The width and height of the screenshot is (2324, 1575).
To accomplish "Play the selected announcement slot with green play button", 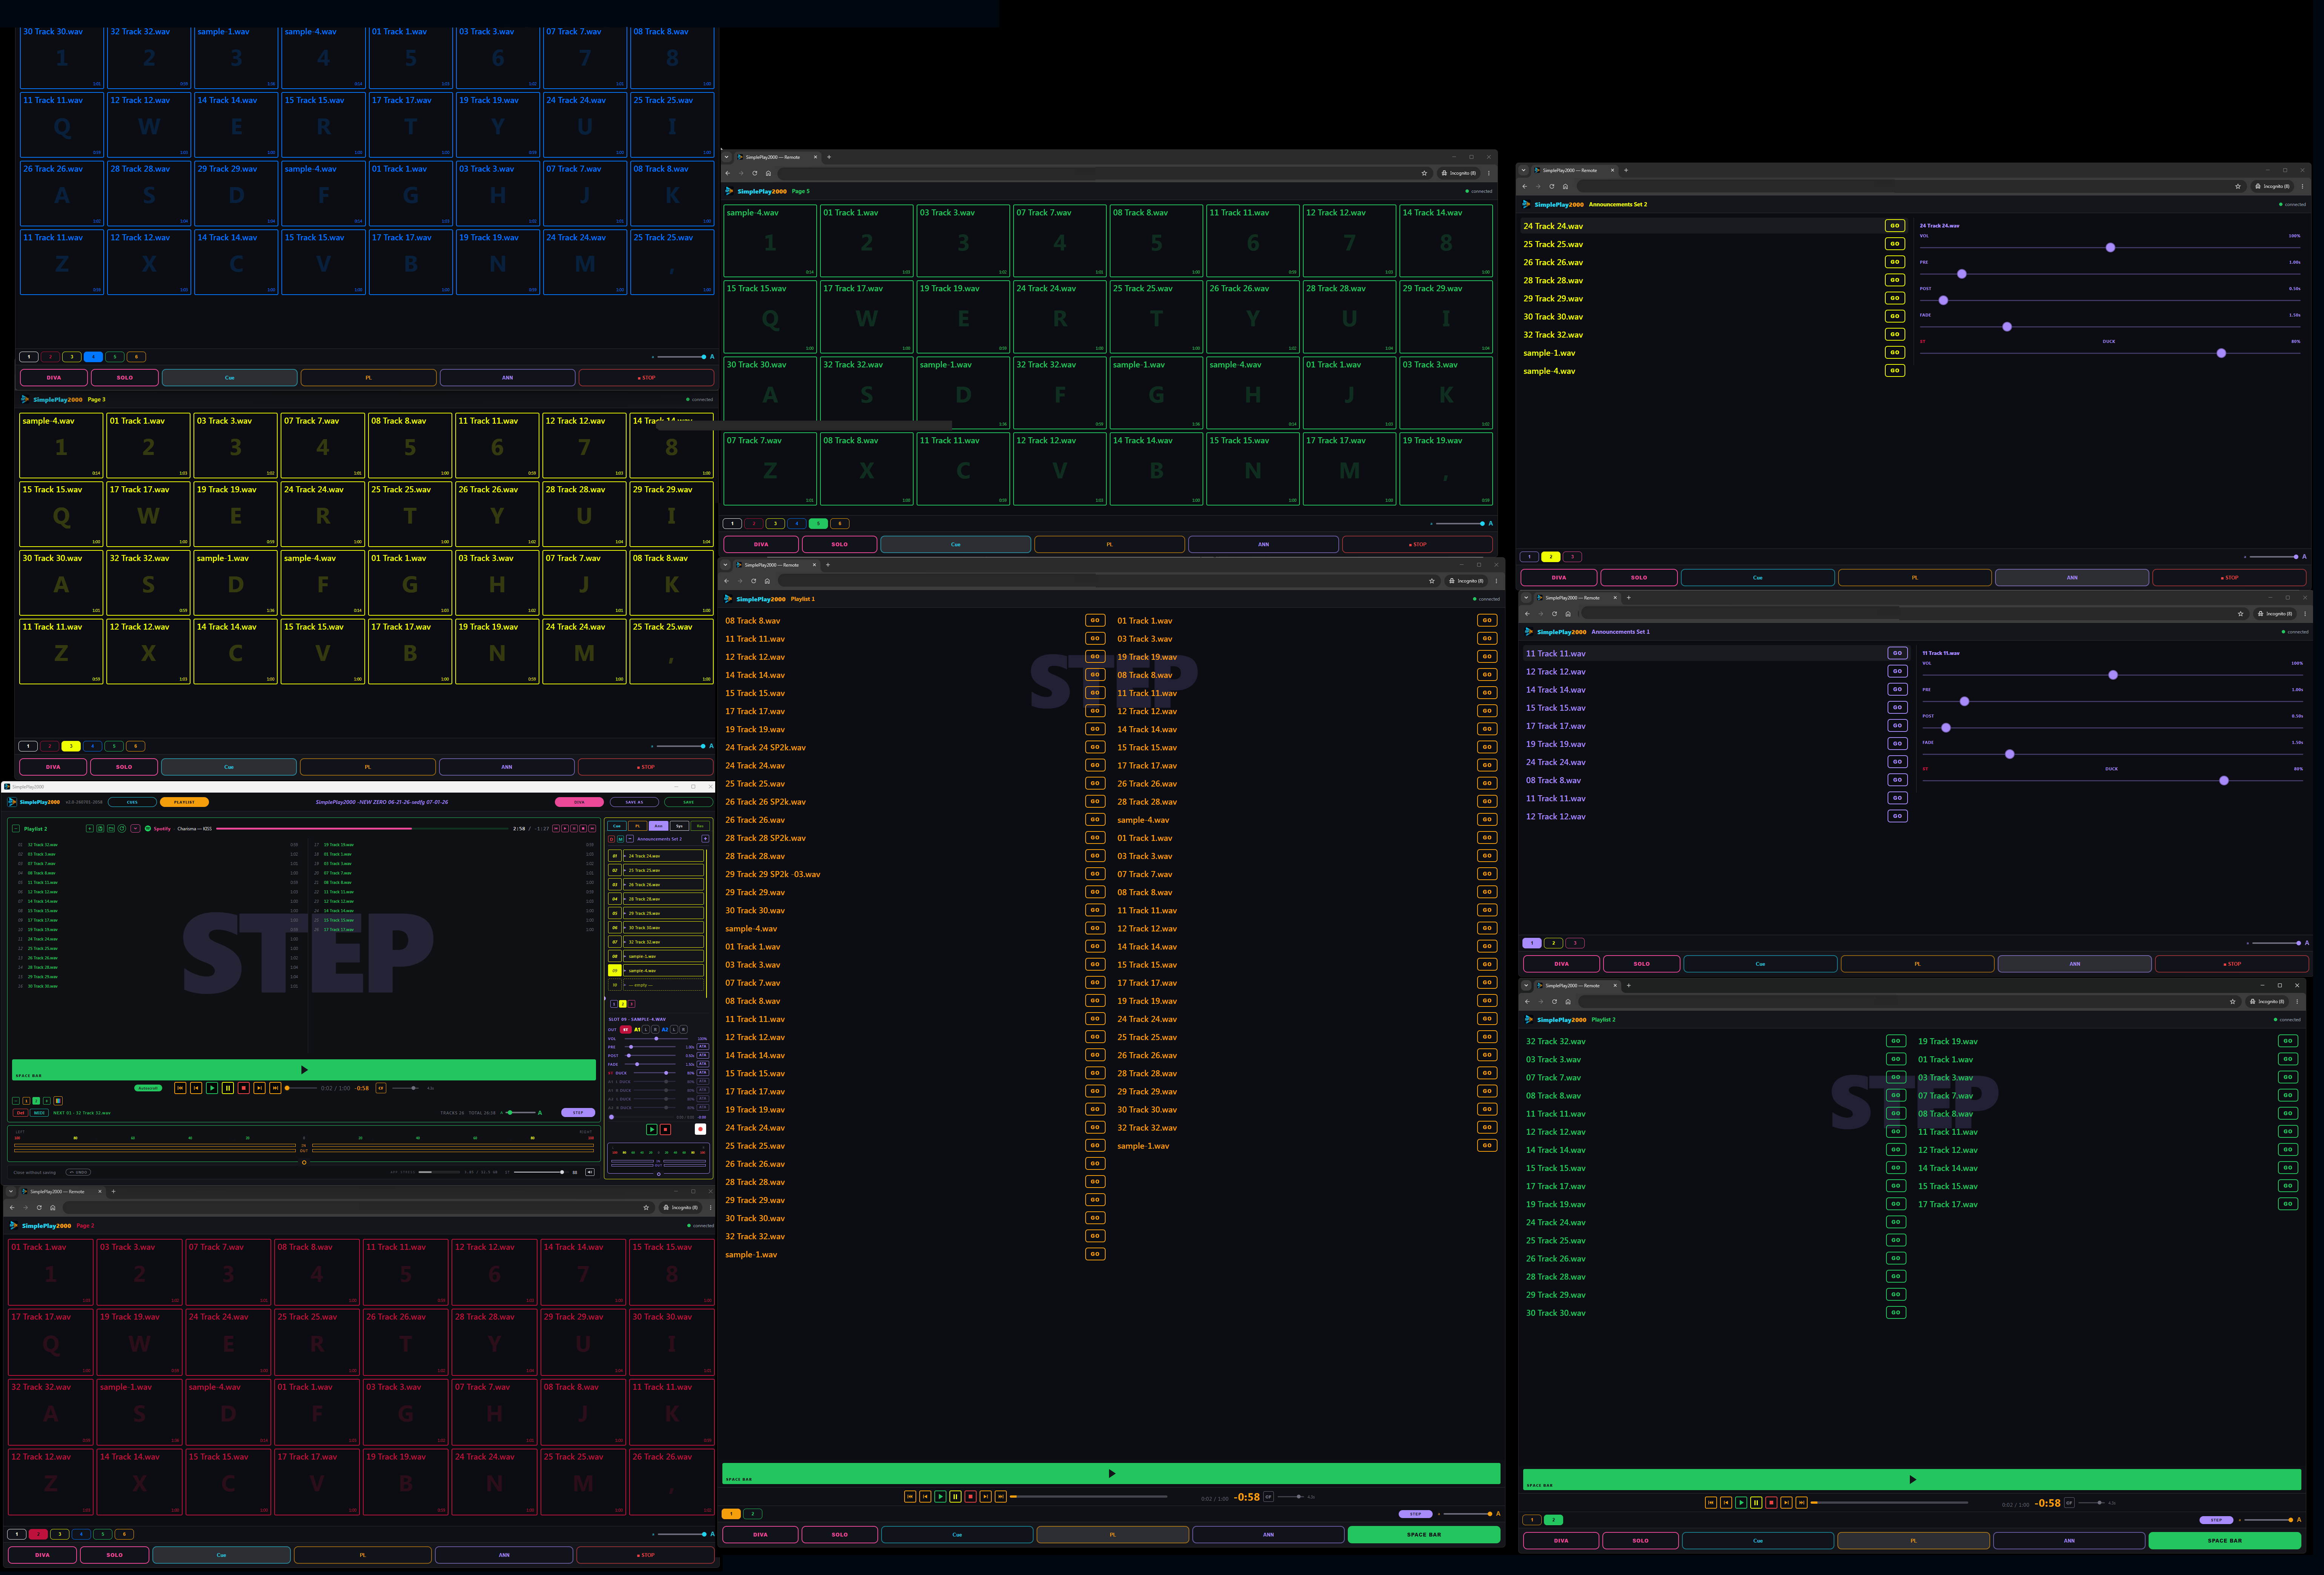I will click(652, 1129).
